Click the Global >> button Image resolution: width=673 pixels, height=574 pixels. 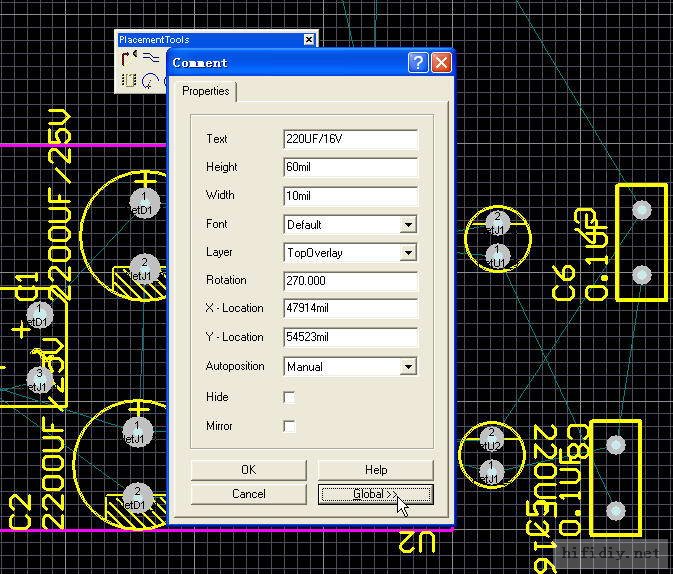coord(375,494)
